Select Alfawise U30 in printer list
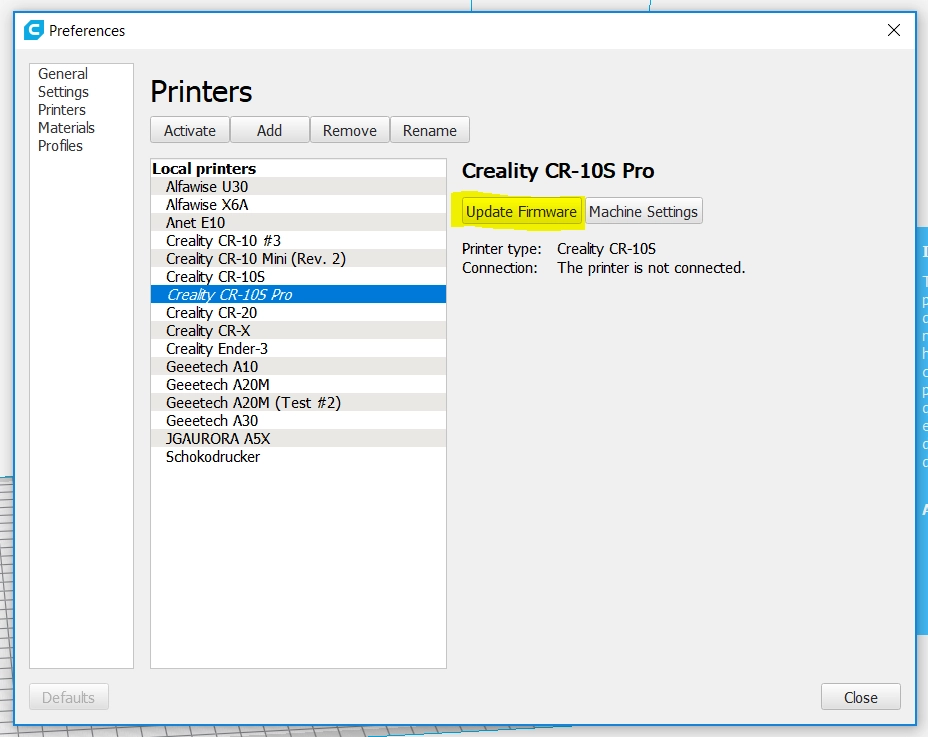The image size is (928, 737). (x=298, y=186)
